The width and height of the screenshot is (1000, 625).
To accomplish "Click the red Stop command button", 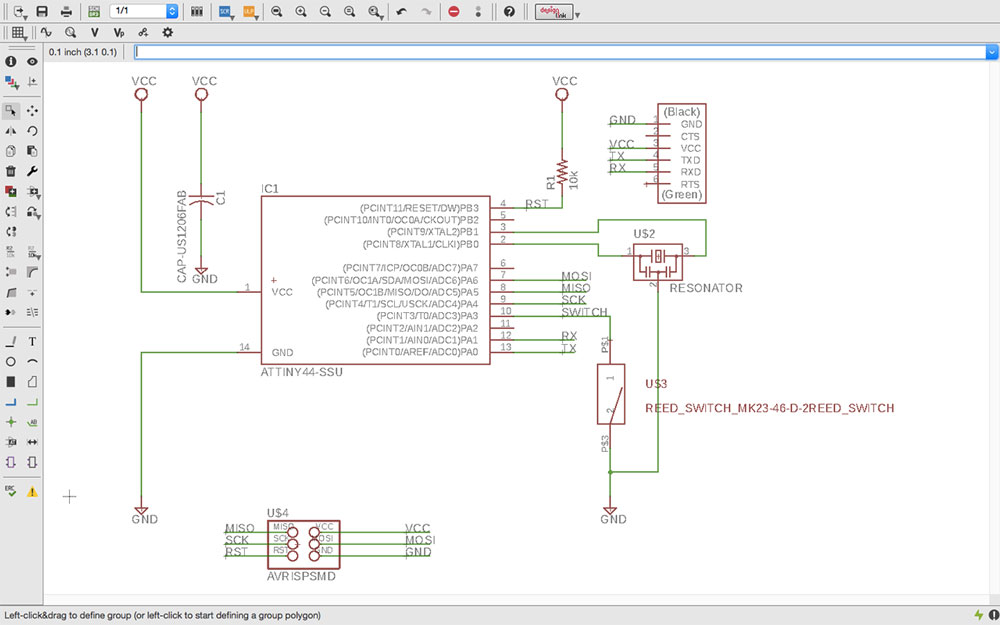I will tap(453, 12).
